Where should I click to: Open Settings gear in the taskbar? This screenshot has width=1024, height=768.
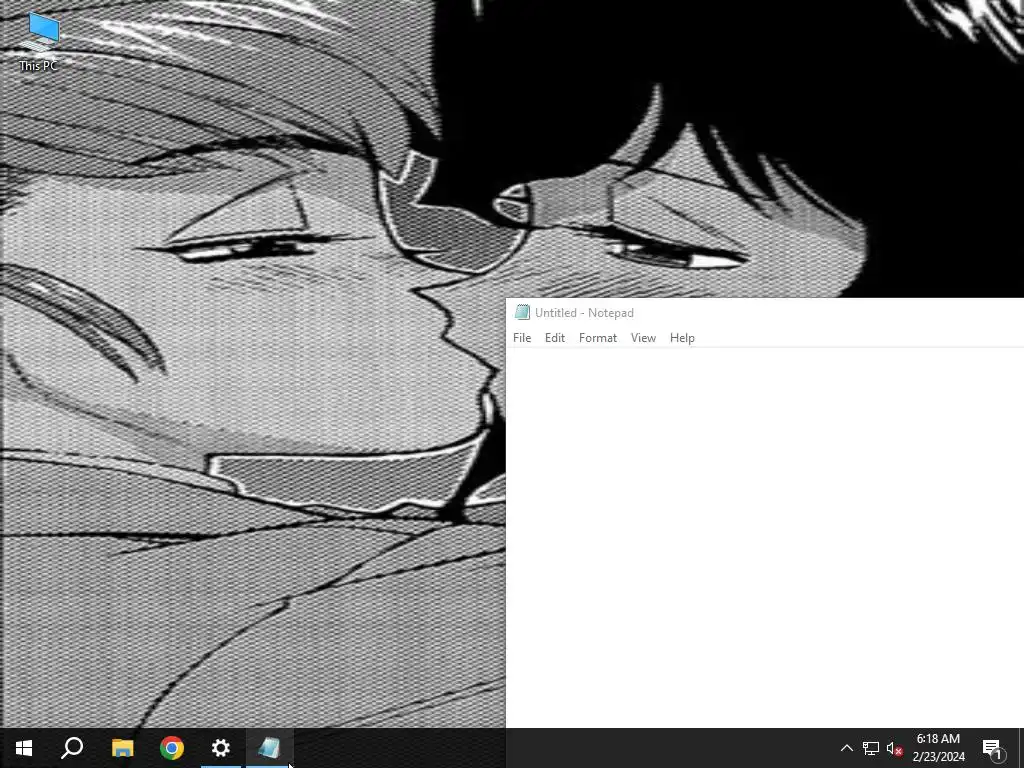coord(221,748)
